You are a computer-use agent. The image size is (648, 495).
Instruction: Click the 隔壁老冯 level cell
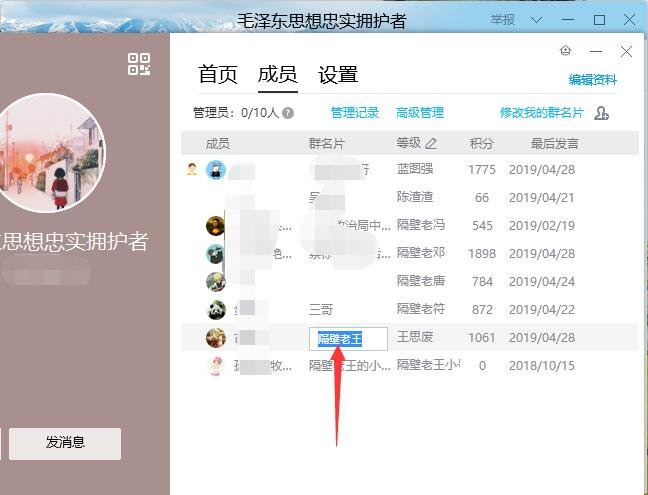tap(421, 225)
